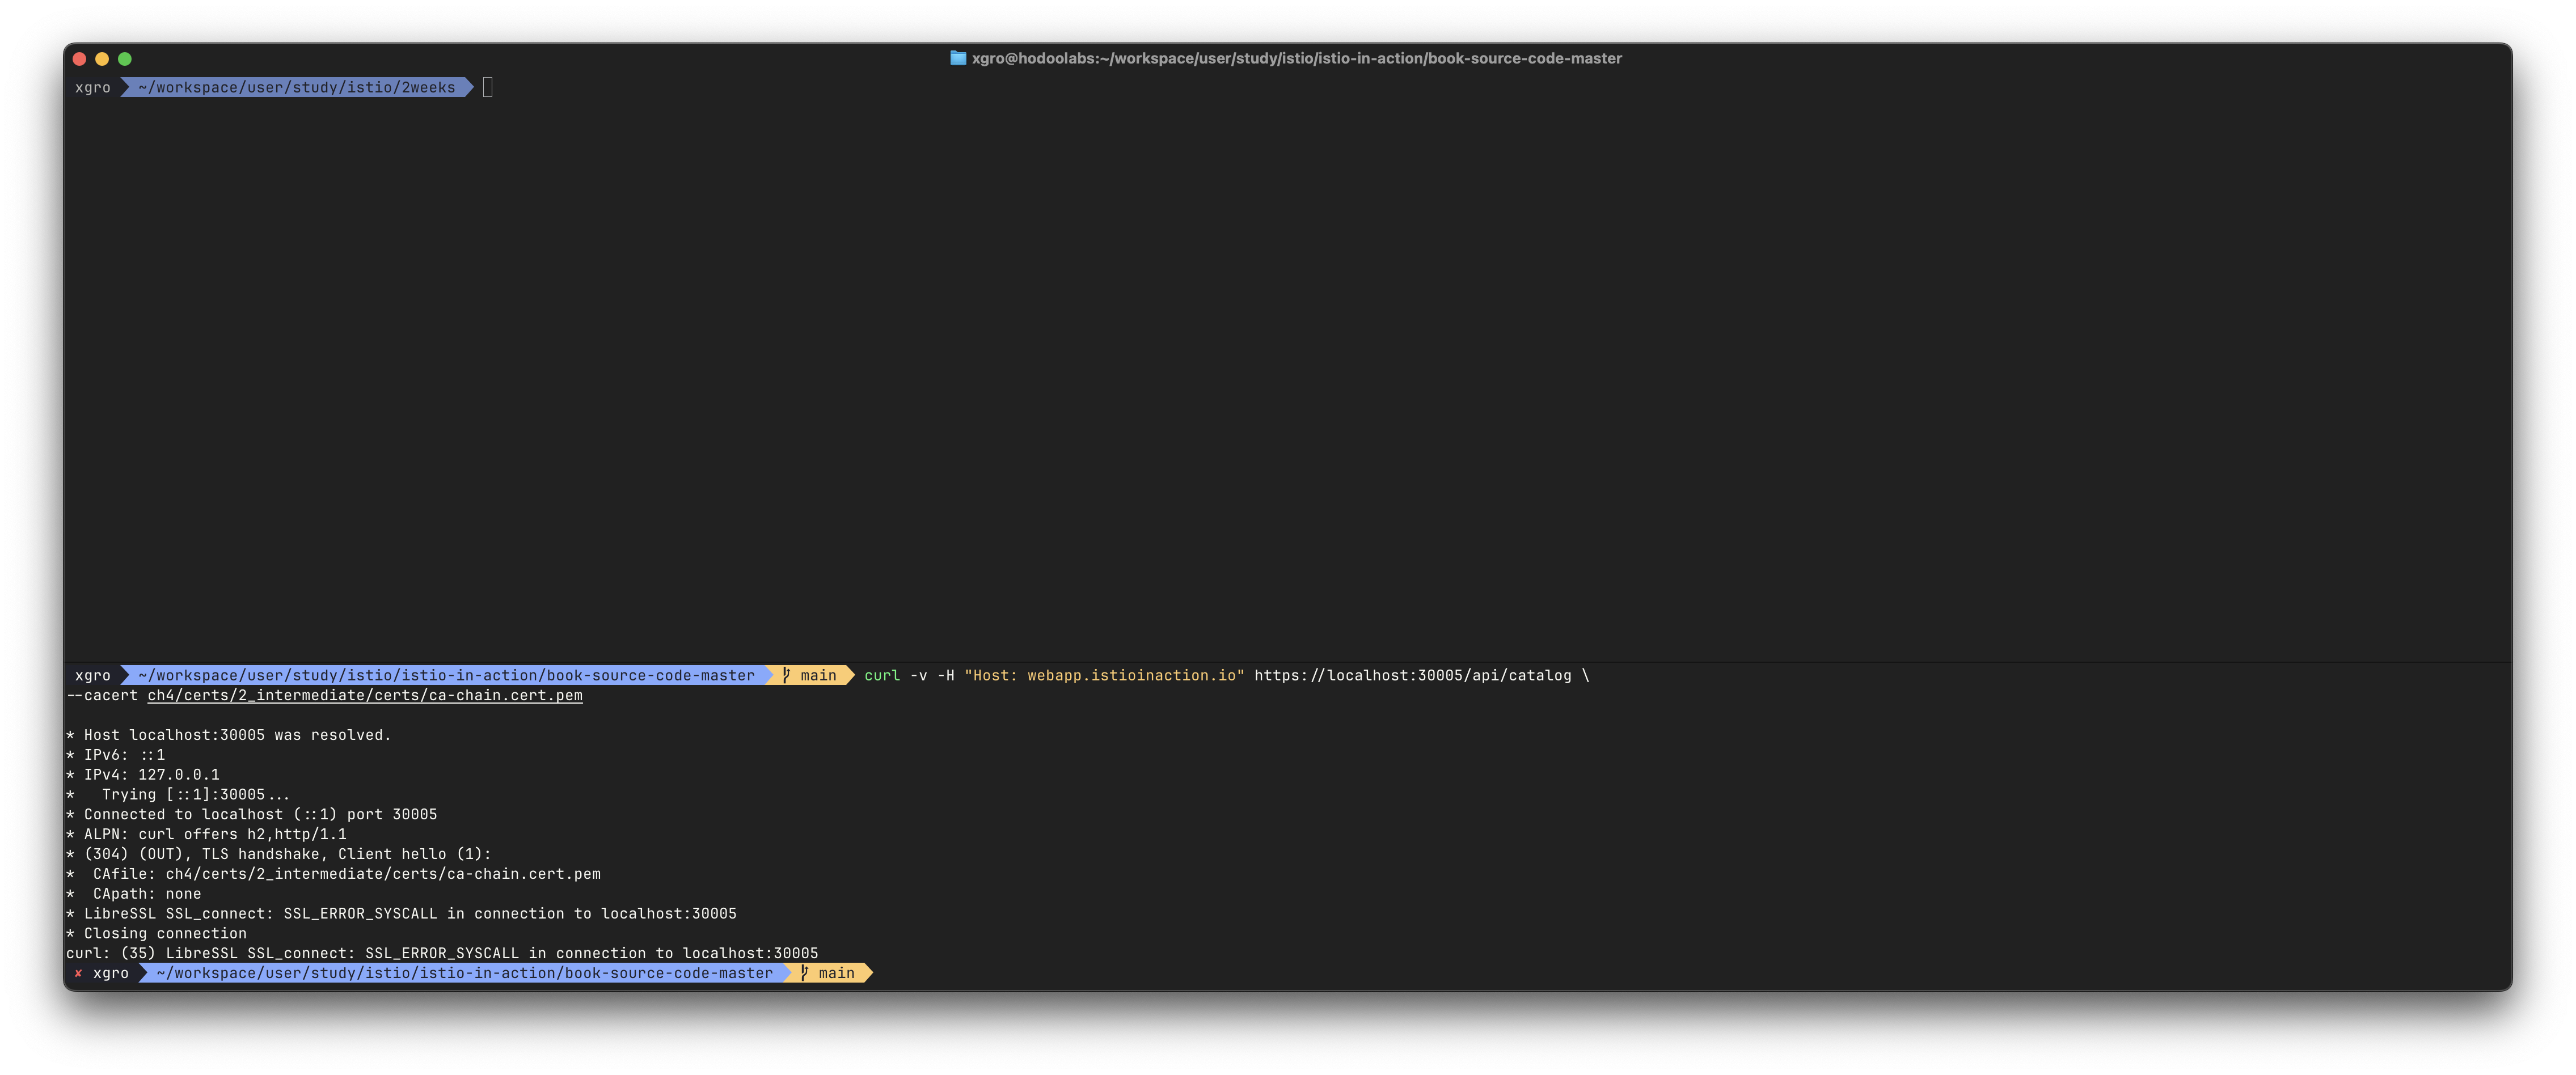The image size is (2576, 1075).
Task: Click the "* LibreSSL SSL_connect" starred error line
Action: click(402, 914)
